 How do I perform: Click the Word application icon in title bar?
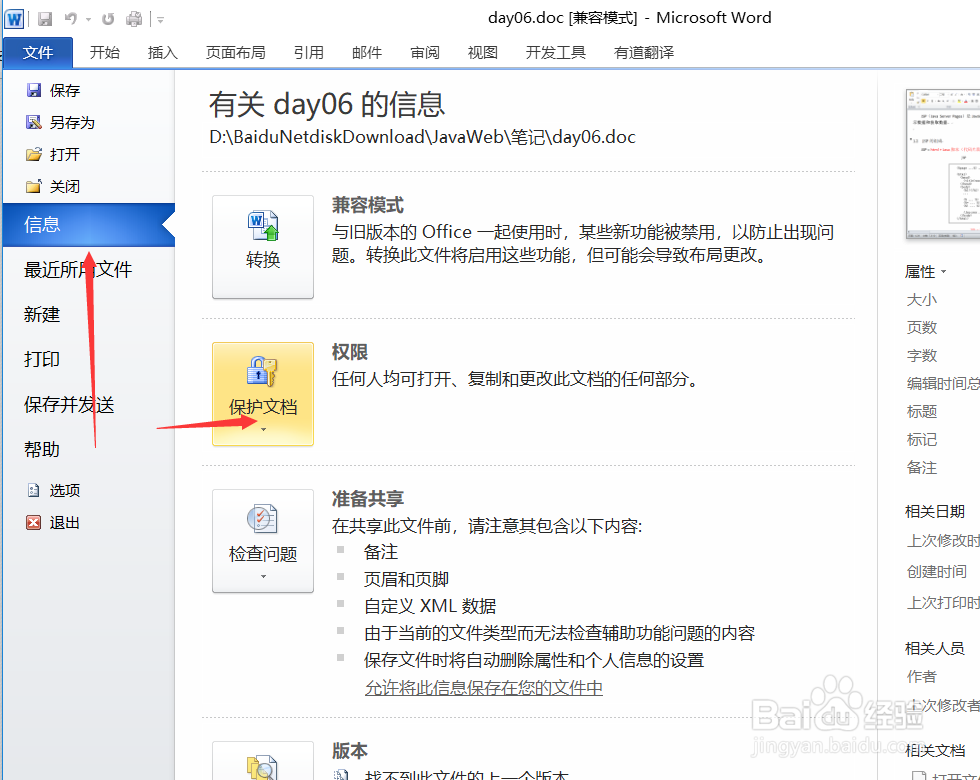(14, 19)
